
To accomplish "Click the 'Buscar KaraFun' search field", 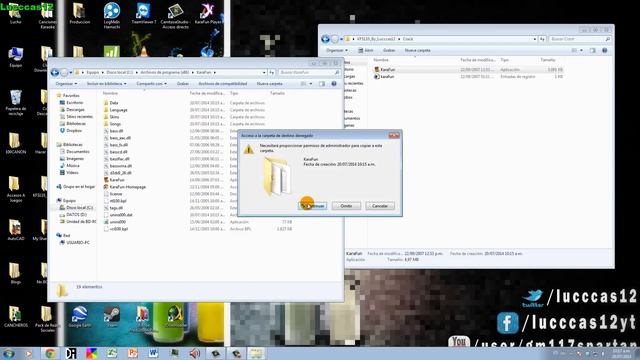I will point(309,72).
